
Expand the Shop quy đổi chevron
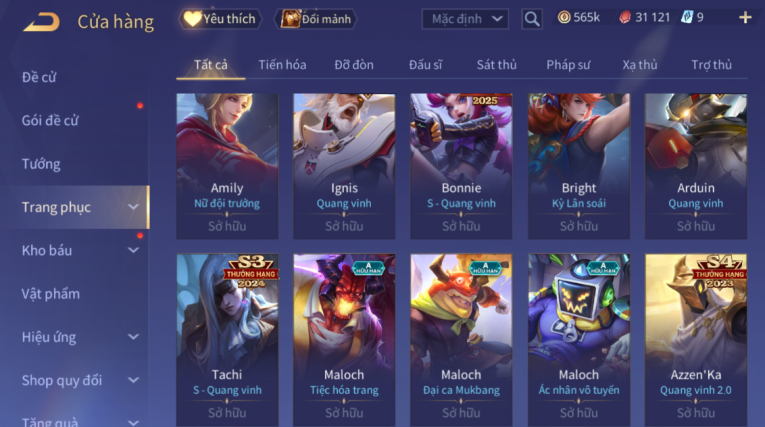(133, 380)
